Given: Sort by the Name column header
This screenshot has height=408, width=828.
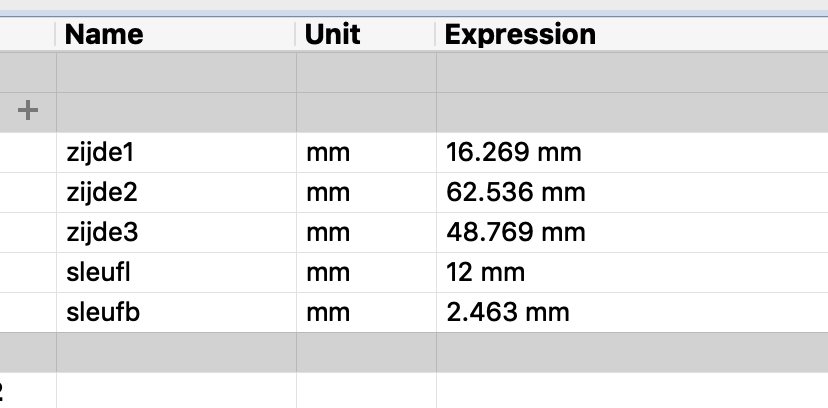Looking at the screenshot, I should [104, 35].
